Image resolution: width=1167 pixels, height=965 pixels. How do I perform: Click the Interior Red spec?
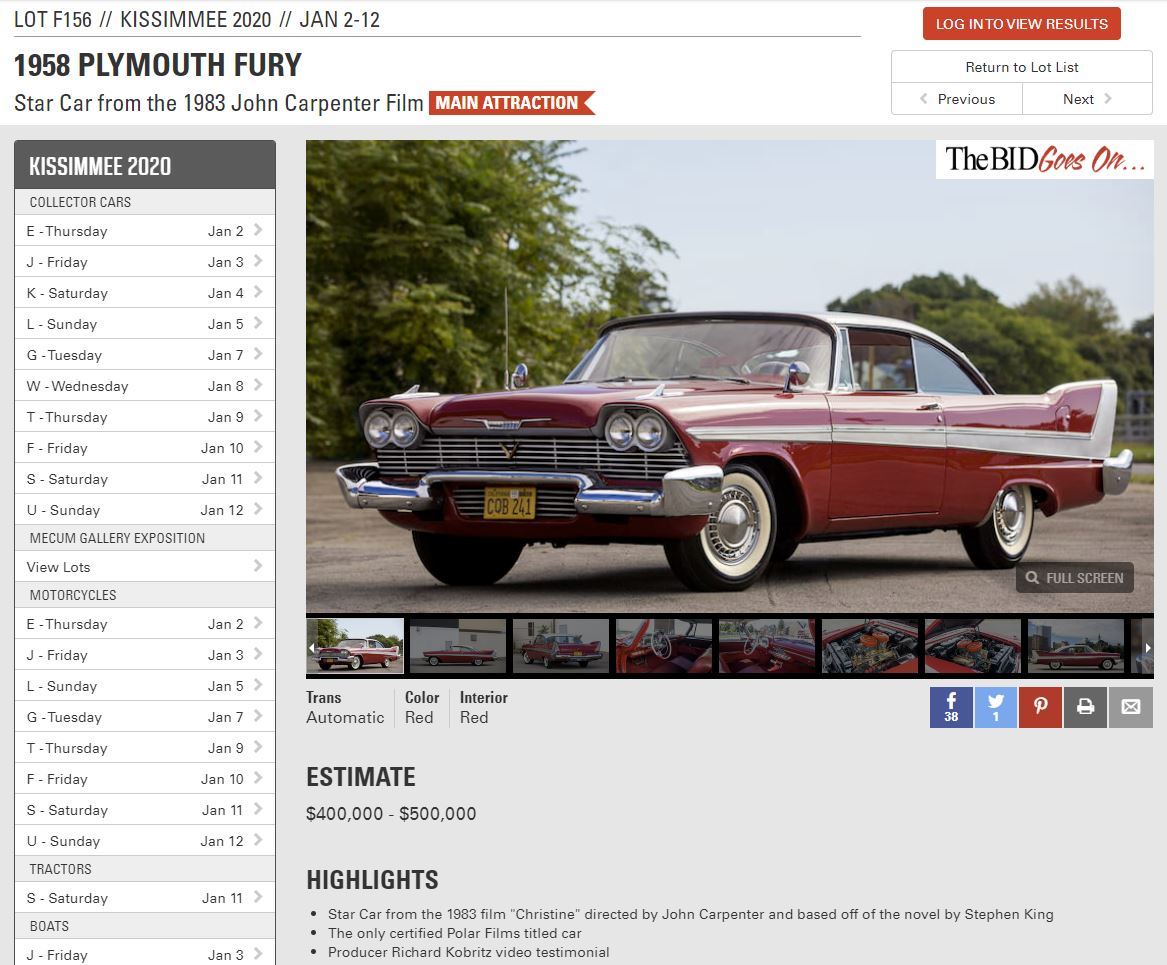pos(484,708)
